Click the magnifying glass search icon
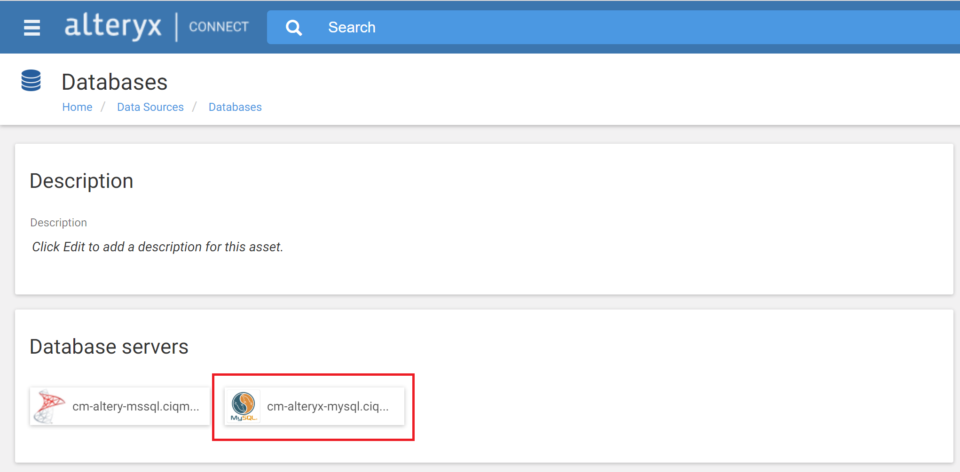Image resolution: width=960 pixels, height=472 pixels. pyautogui.click(x=294, y=28)
